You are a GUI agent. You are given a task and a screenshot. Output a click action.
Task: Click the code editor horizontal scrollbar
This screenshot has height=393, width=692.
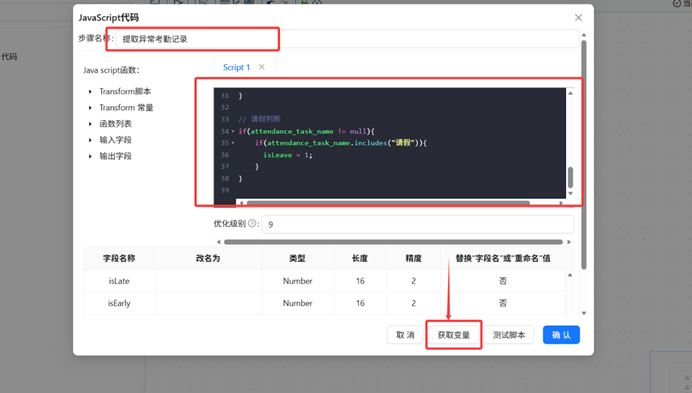(388, 203)
